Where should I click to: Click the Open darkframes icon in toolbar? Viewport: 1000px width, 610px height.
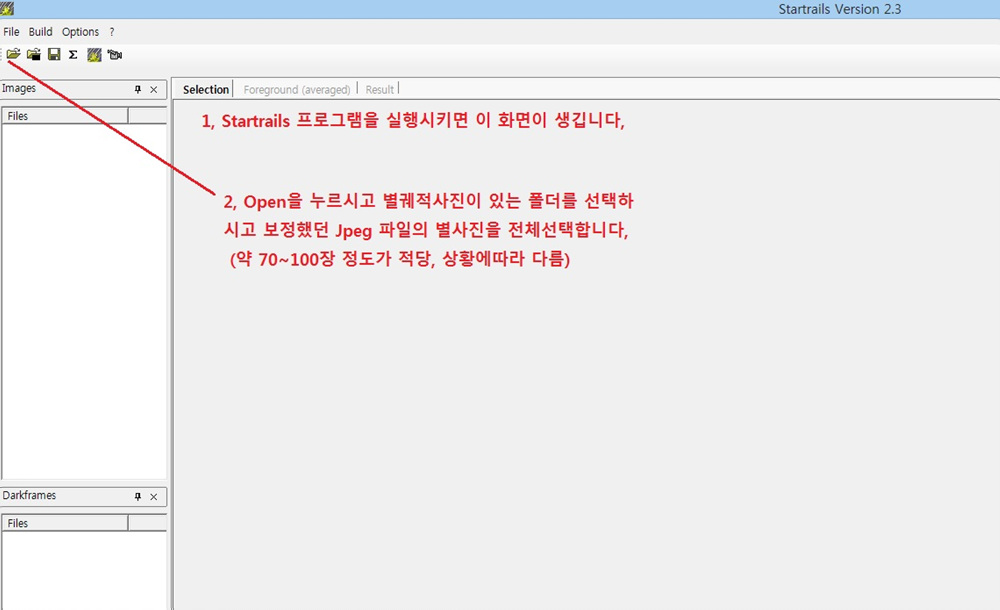[x=34, y=54]
